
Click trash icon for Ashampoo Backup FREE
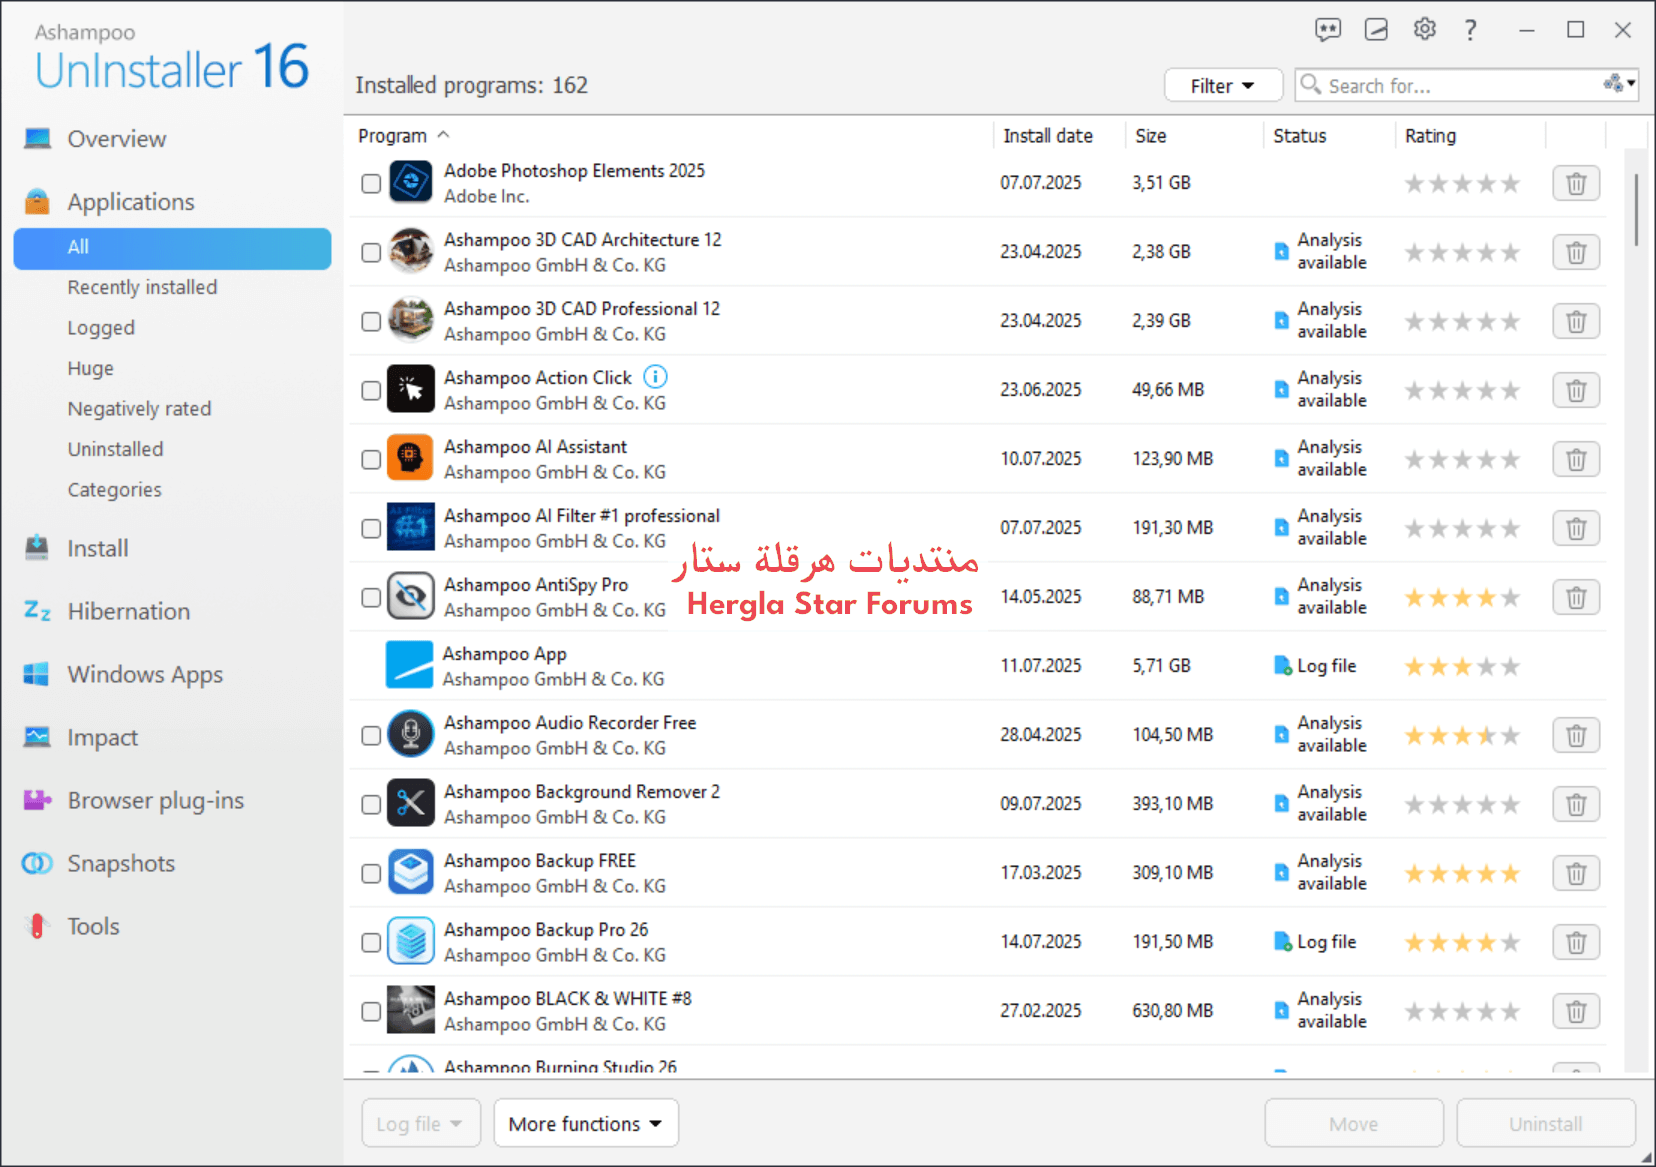pyautogui.click(x=1576, y=873)
